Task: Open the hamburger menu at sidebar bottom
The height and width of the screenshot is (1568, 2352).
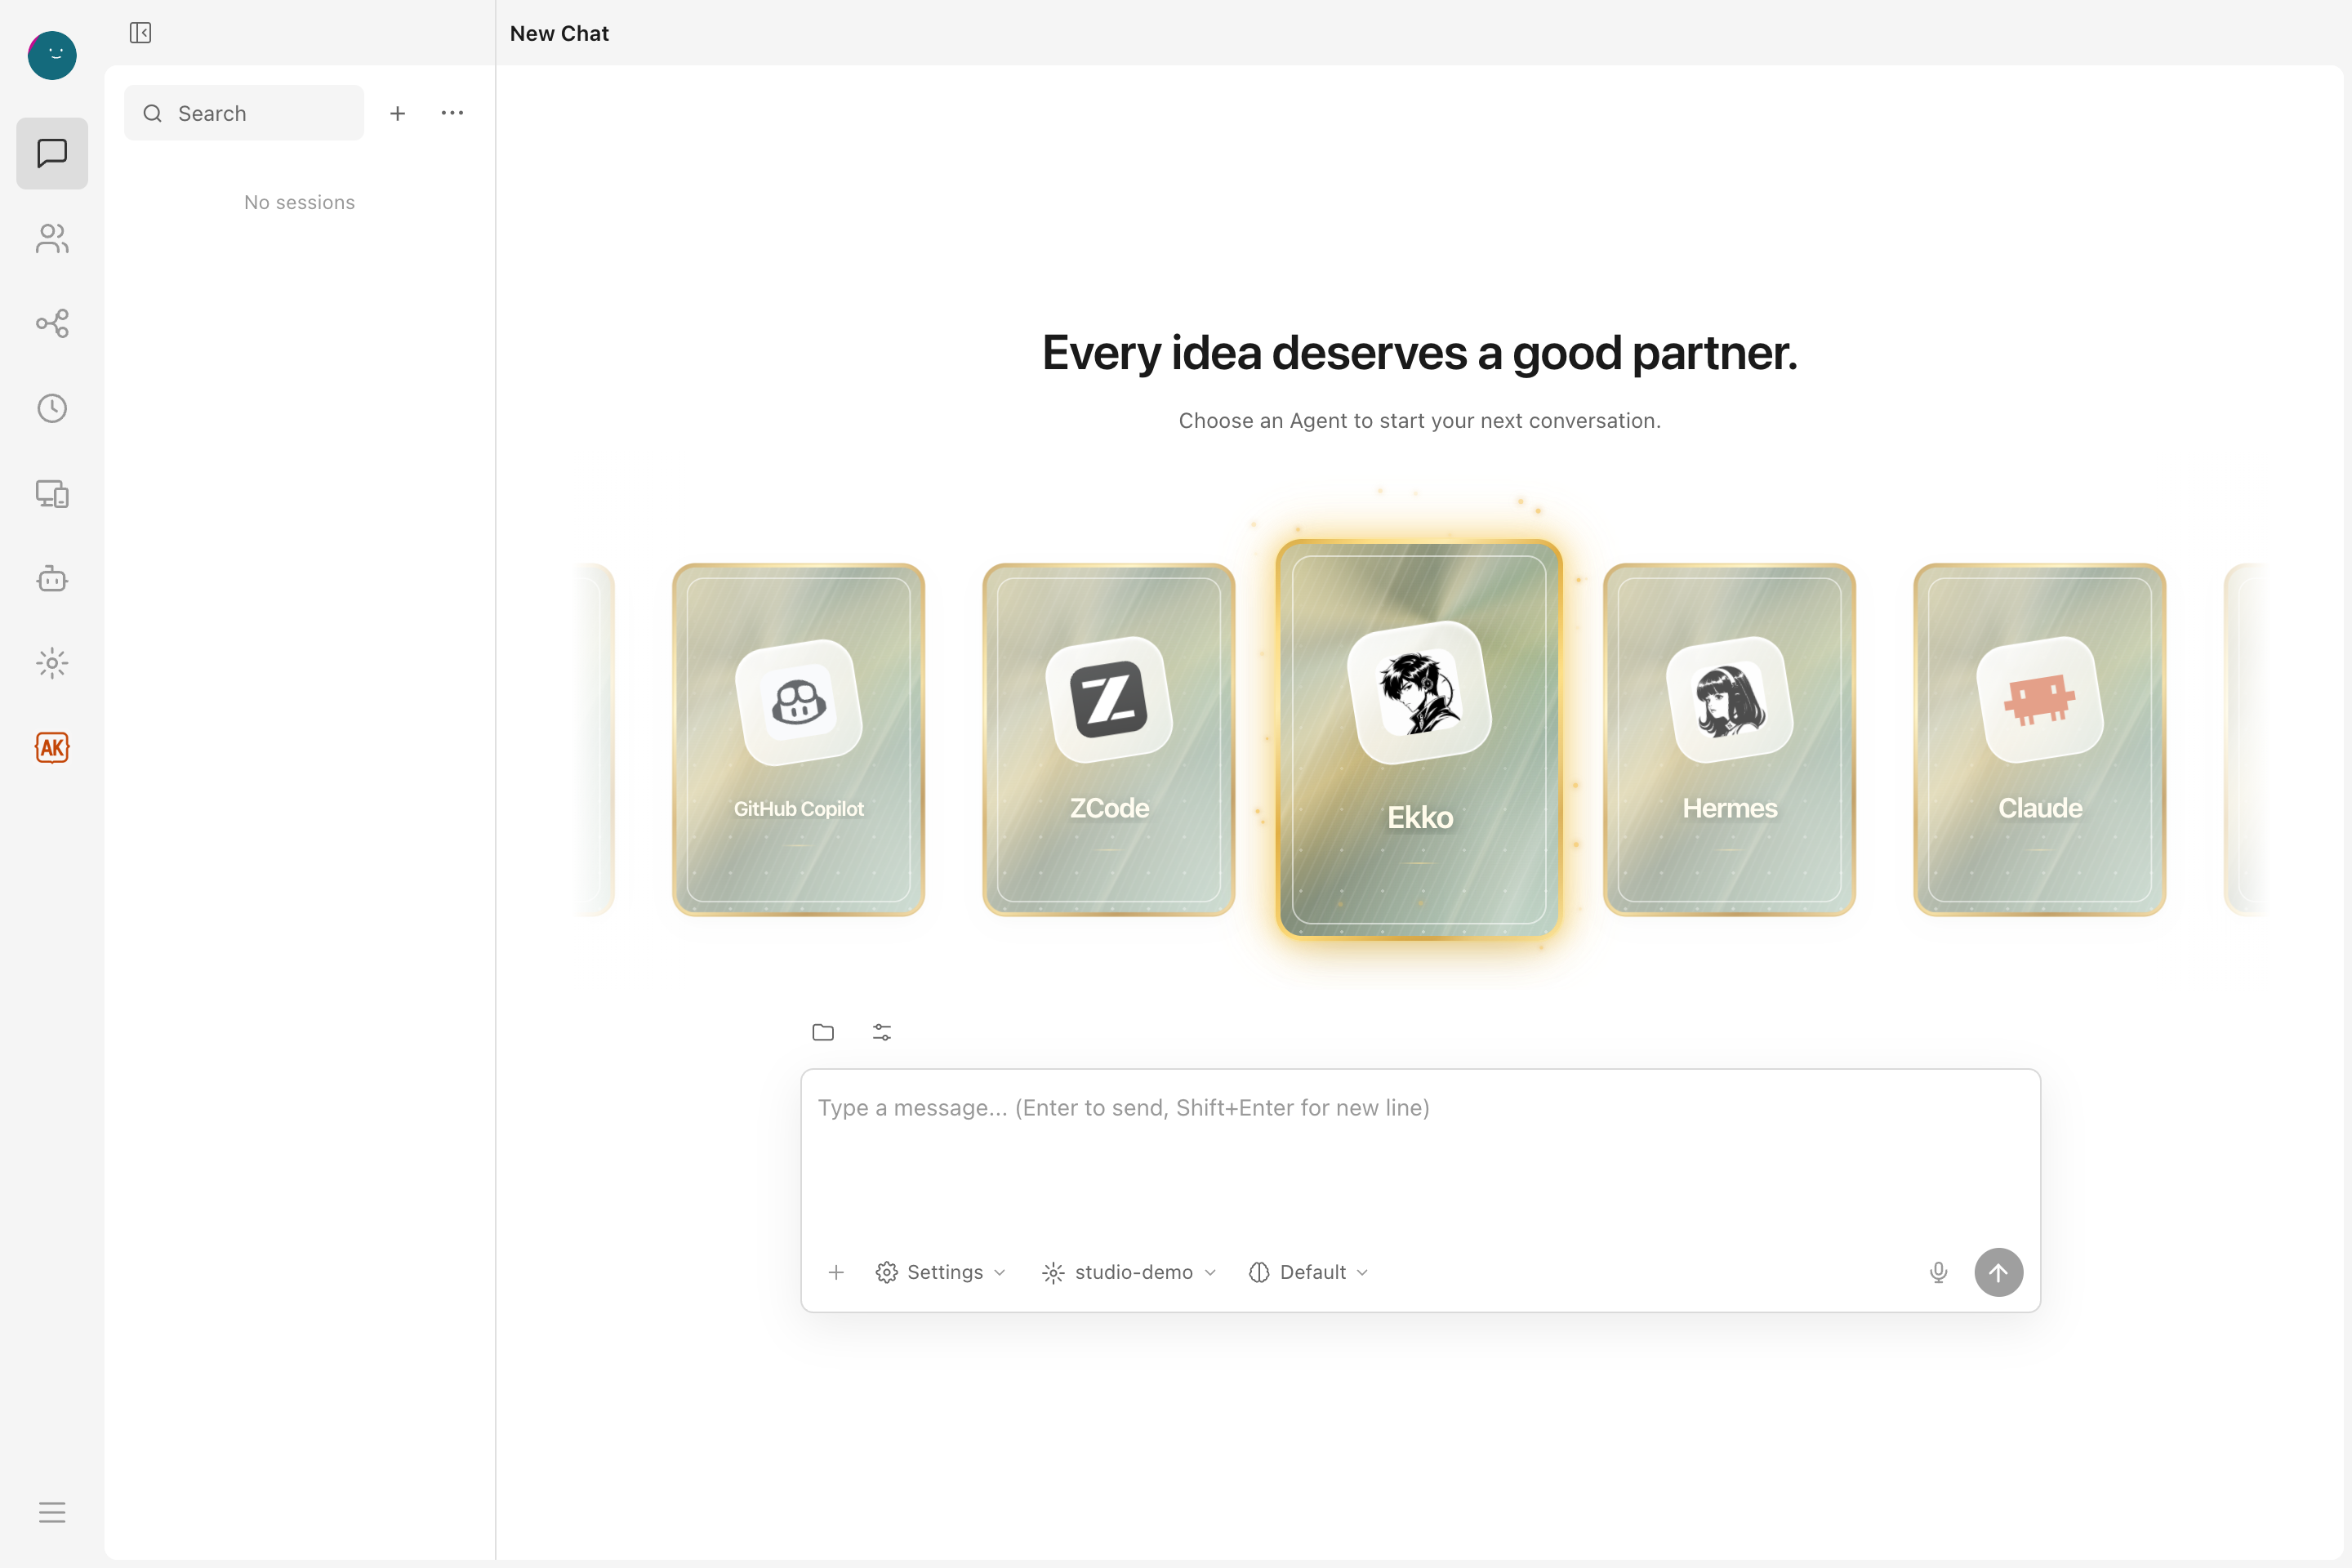Action: (x=52, y=1511)
